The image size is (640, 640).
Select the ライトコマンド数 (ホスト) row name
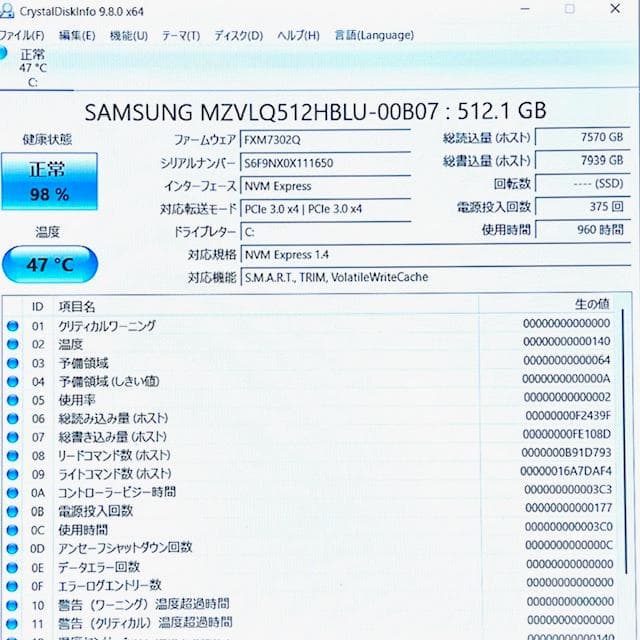(115, 474)
